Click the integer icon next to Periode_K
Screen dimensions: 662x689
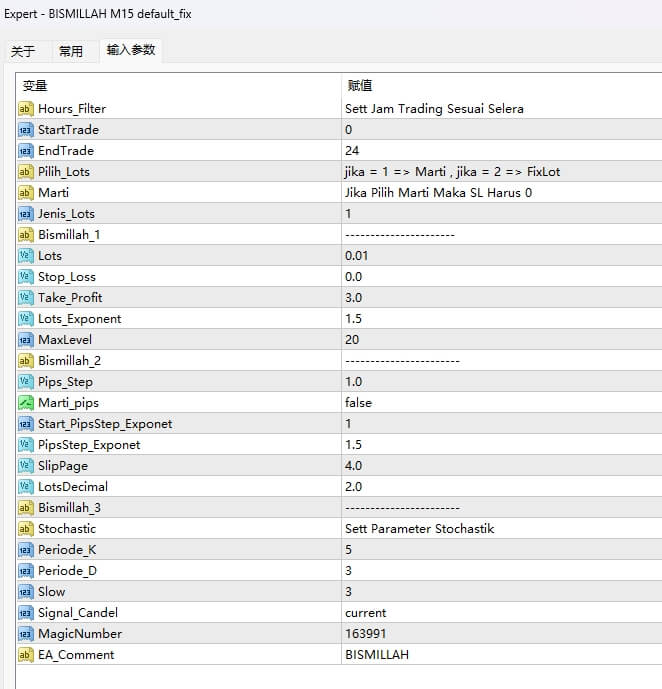pos(25,549)
